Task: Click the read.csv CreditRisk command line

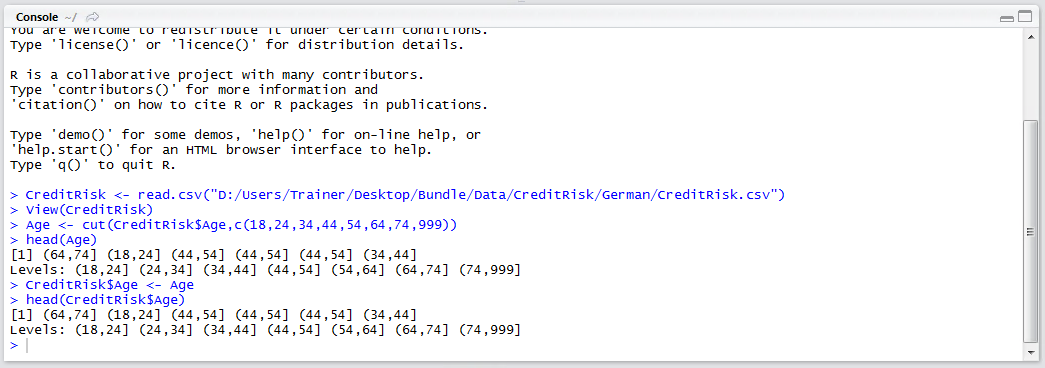Action: (398, 195)
